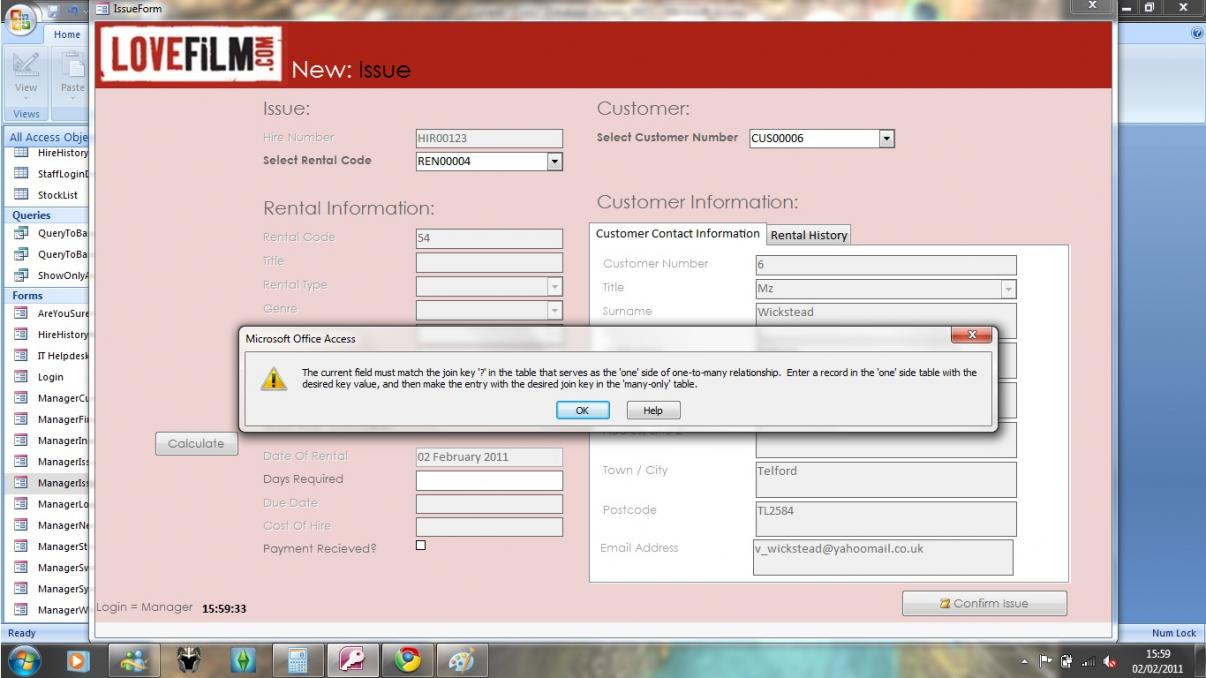Click the blue Access Help question mark icon

click(1197, 33)
